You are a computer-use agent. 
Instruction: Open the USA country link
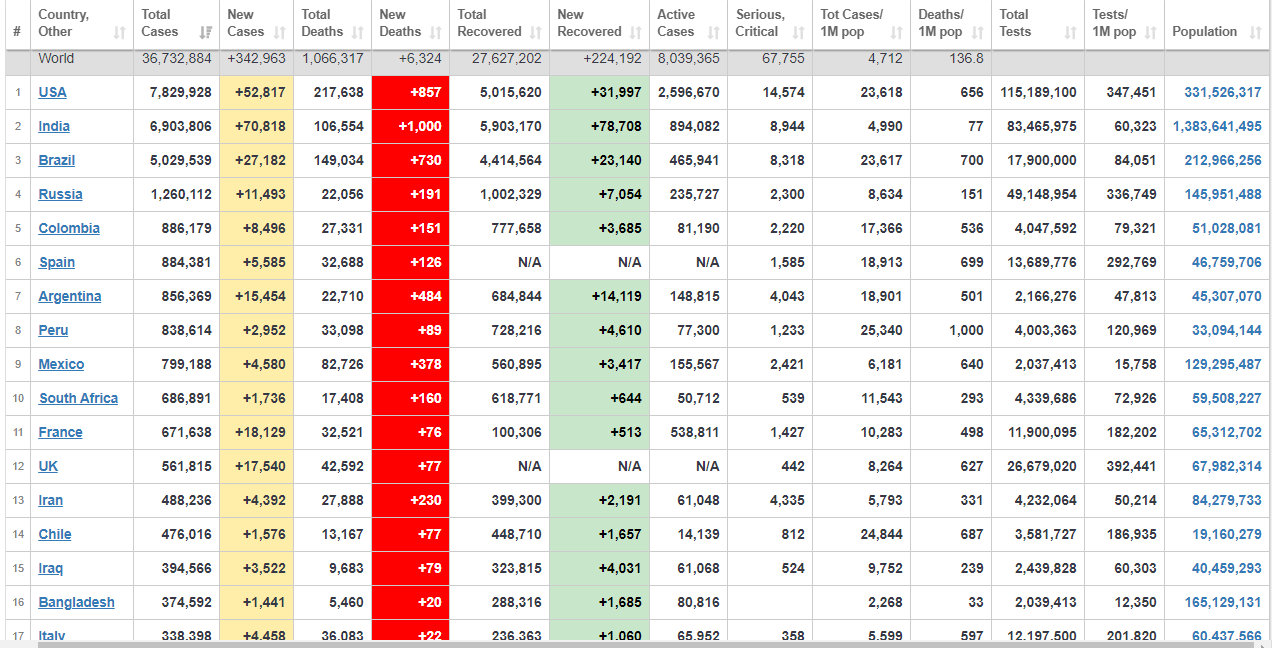pos(52,92)
